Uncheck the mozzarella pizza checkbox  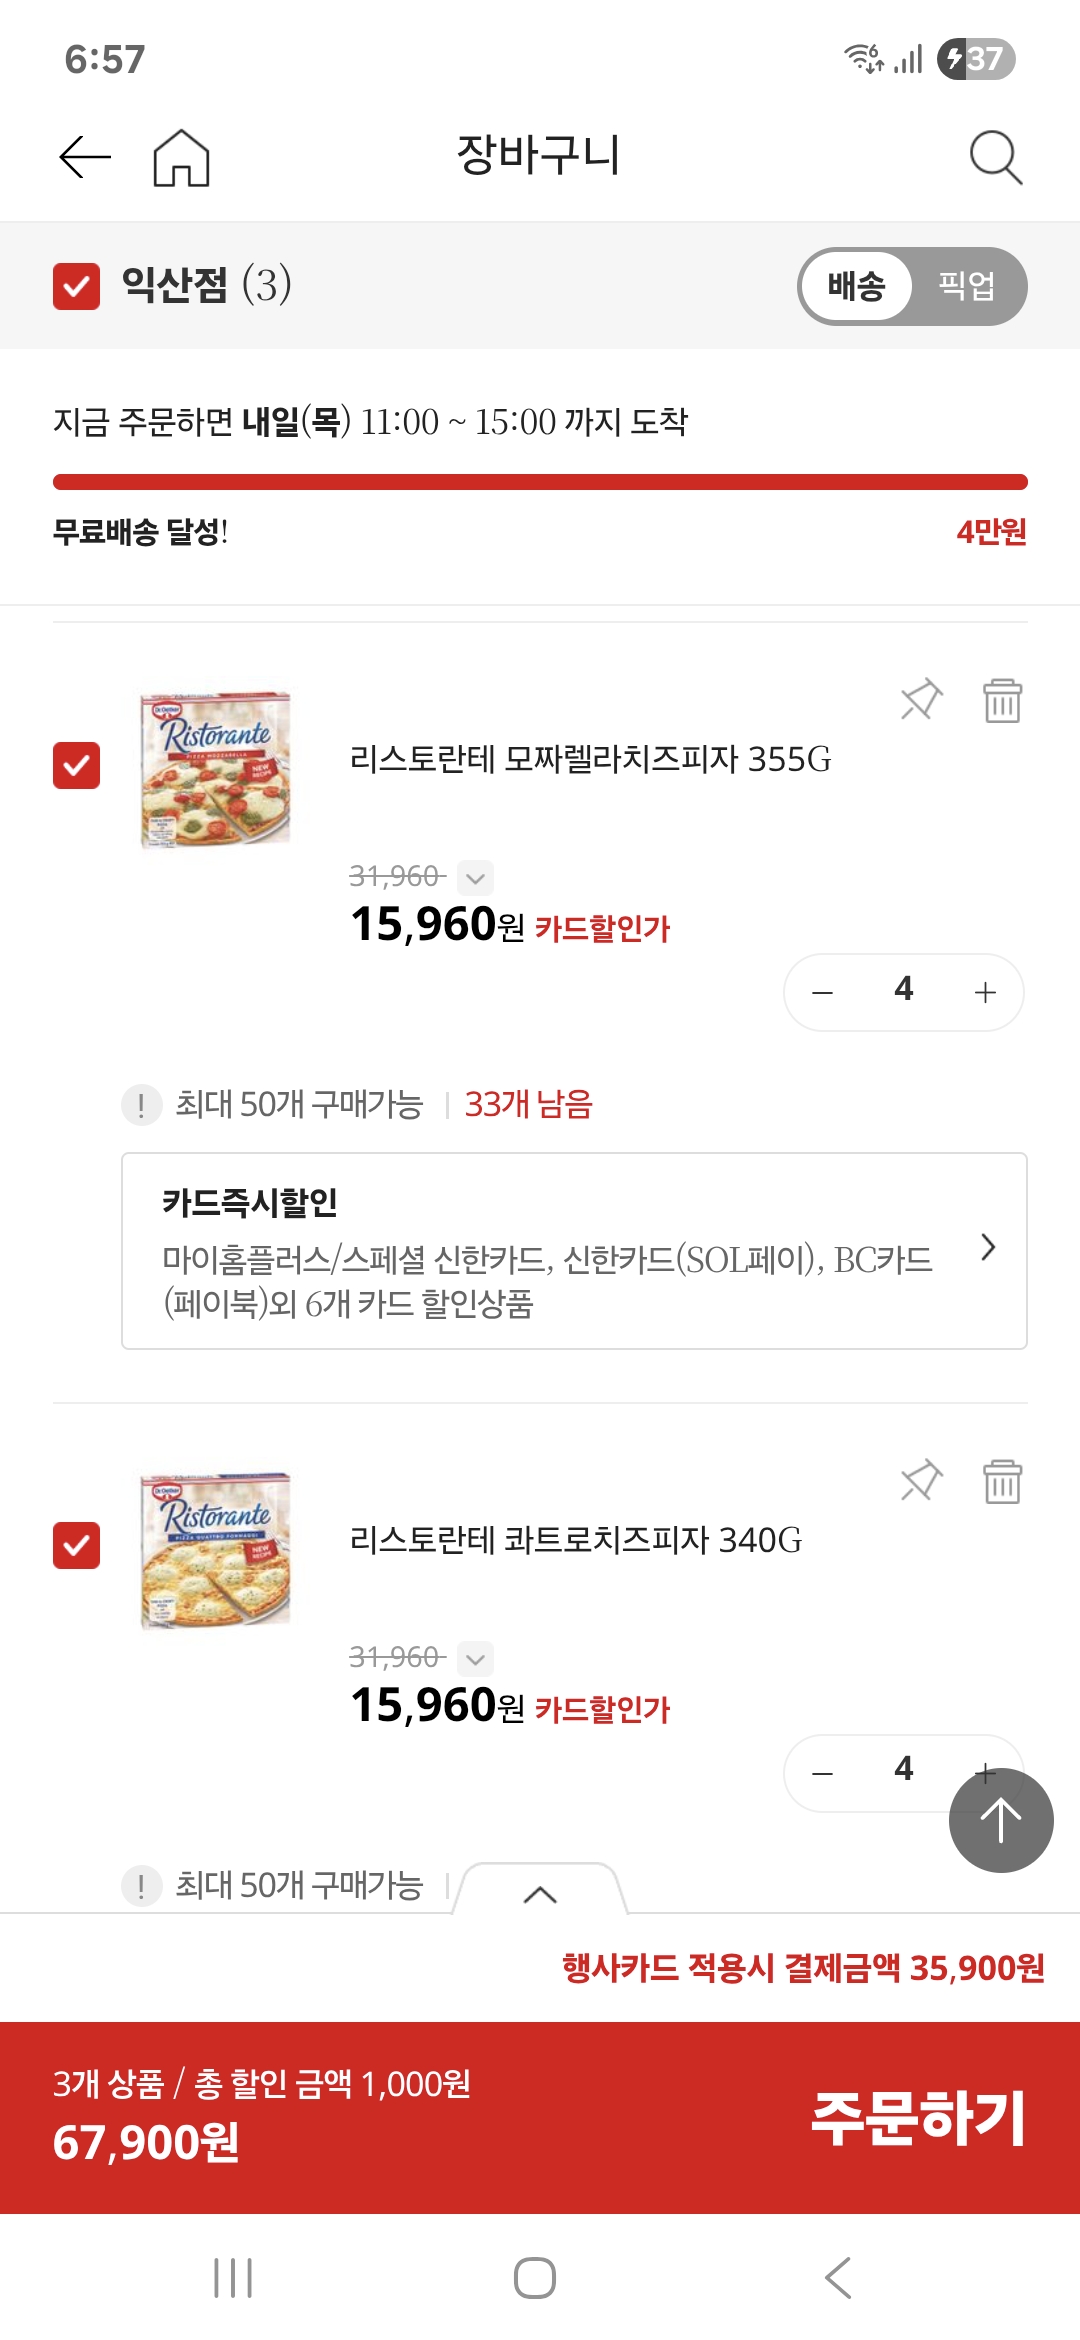coord(76,766)
